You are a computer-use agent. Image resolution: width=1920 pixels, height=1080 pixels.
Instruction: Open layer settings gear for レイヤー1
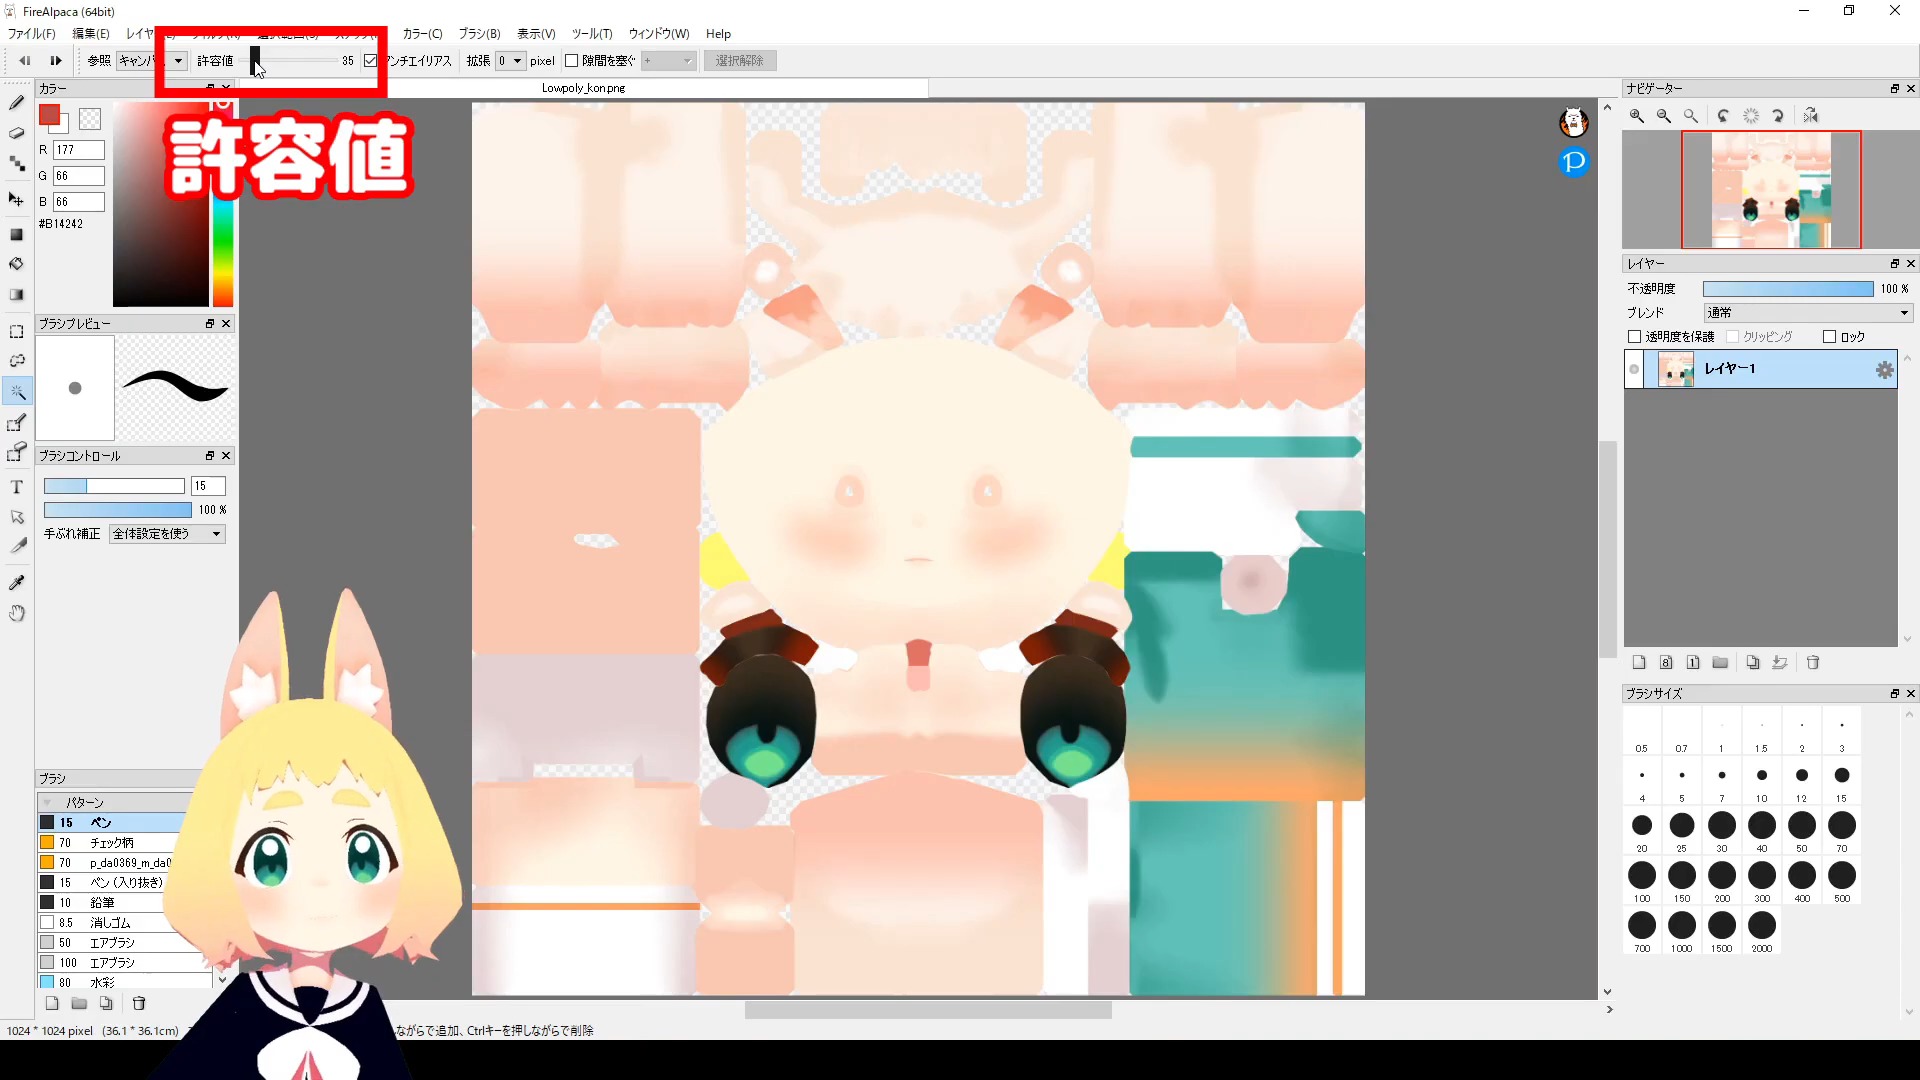(1885, 370)
